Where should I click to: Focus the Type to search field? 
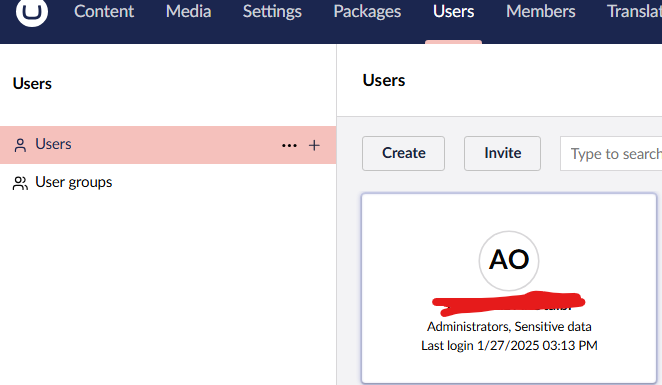click(611, 154)
